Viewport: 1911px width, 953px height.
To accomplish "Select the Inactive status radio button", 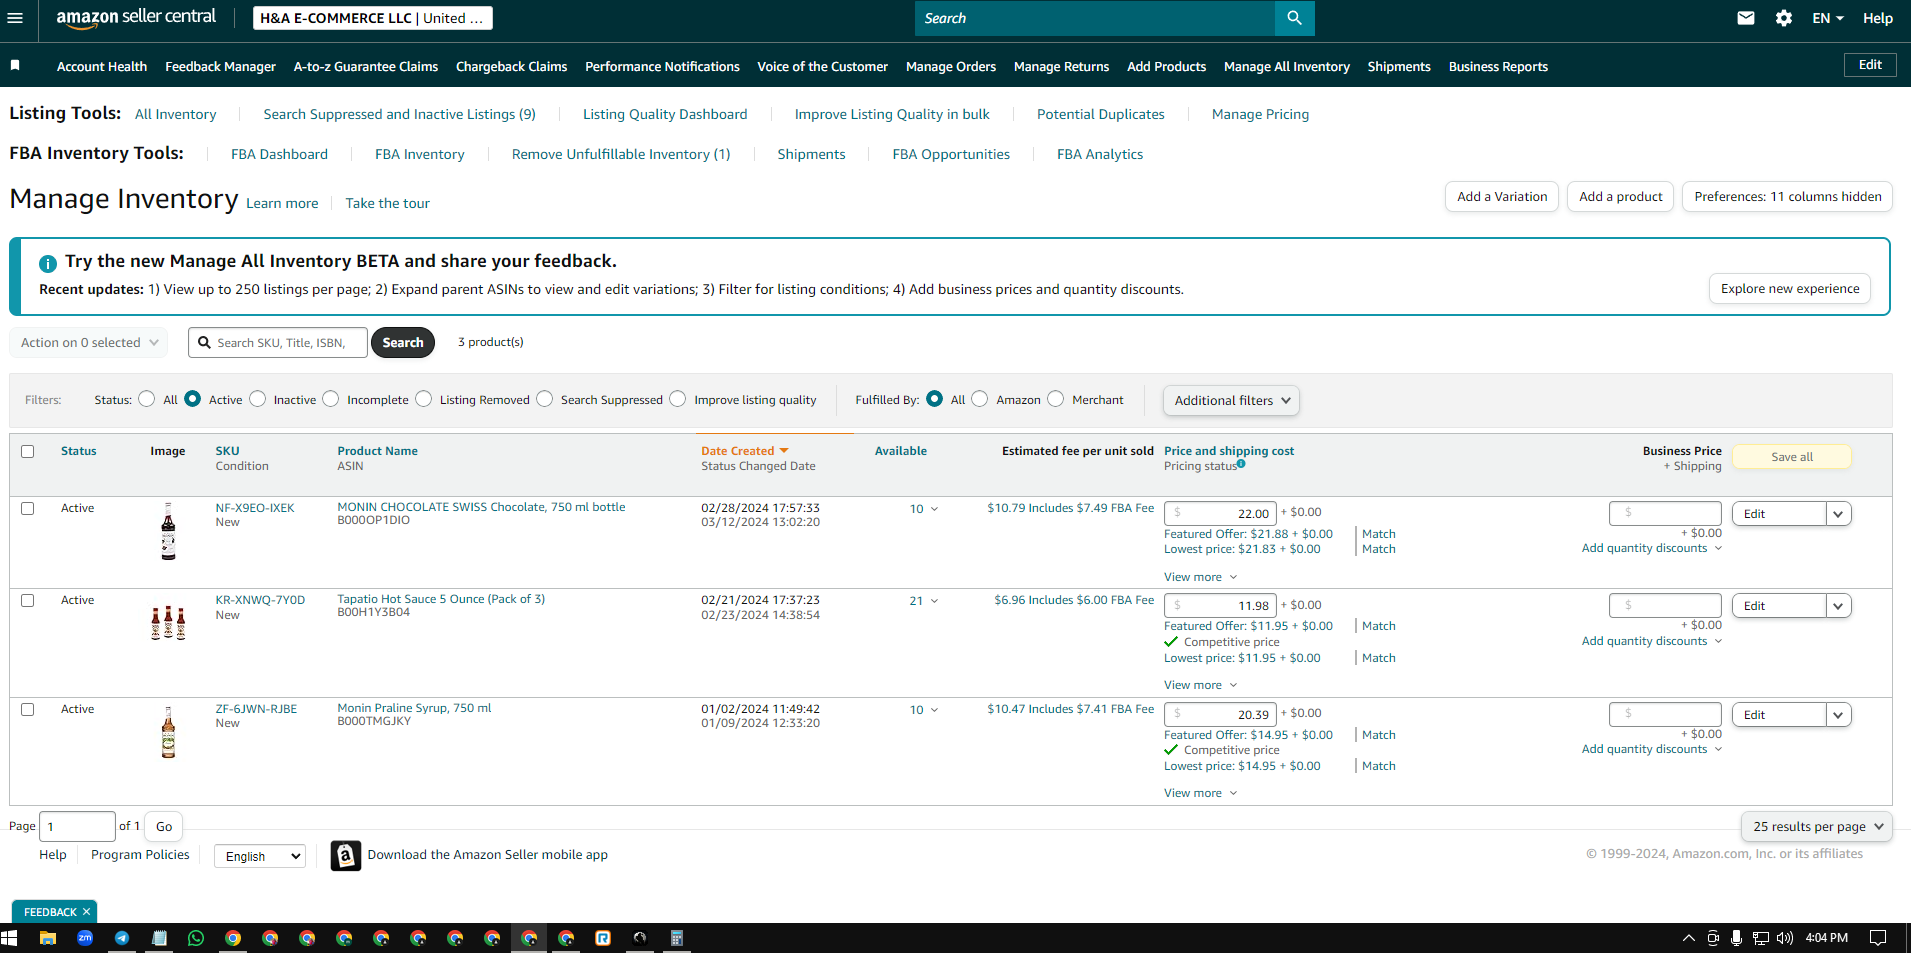I will pyautogui.click(x=258, y=399).
